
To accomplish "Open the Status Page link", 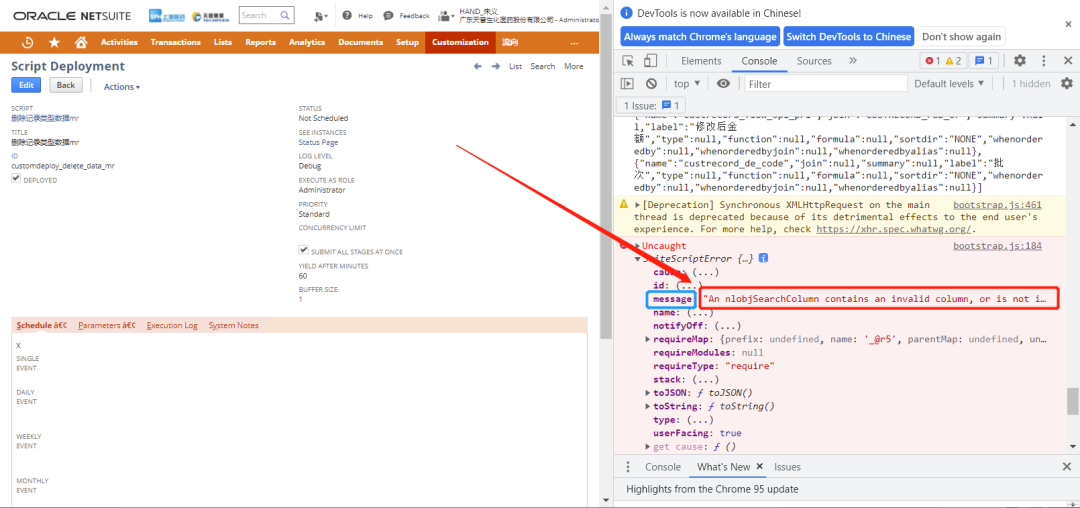I will [318, 142].
